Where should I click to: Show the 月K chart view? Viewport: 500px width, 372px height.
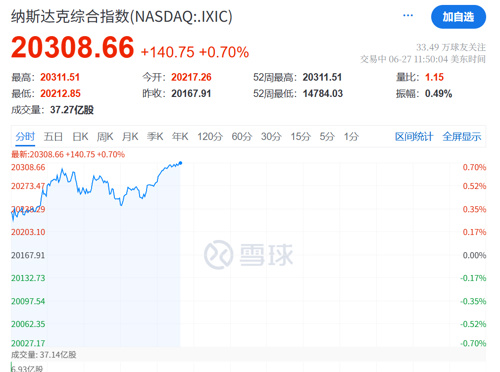(x=130, y=136)
